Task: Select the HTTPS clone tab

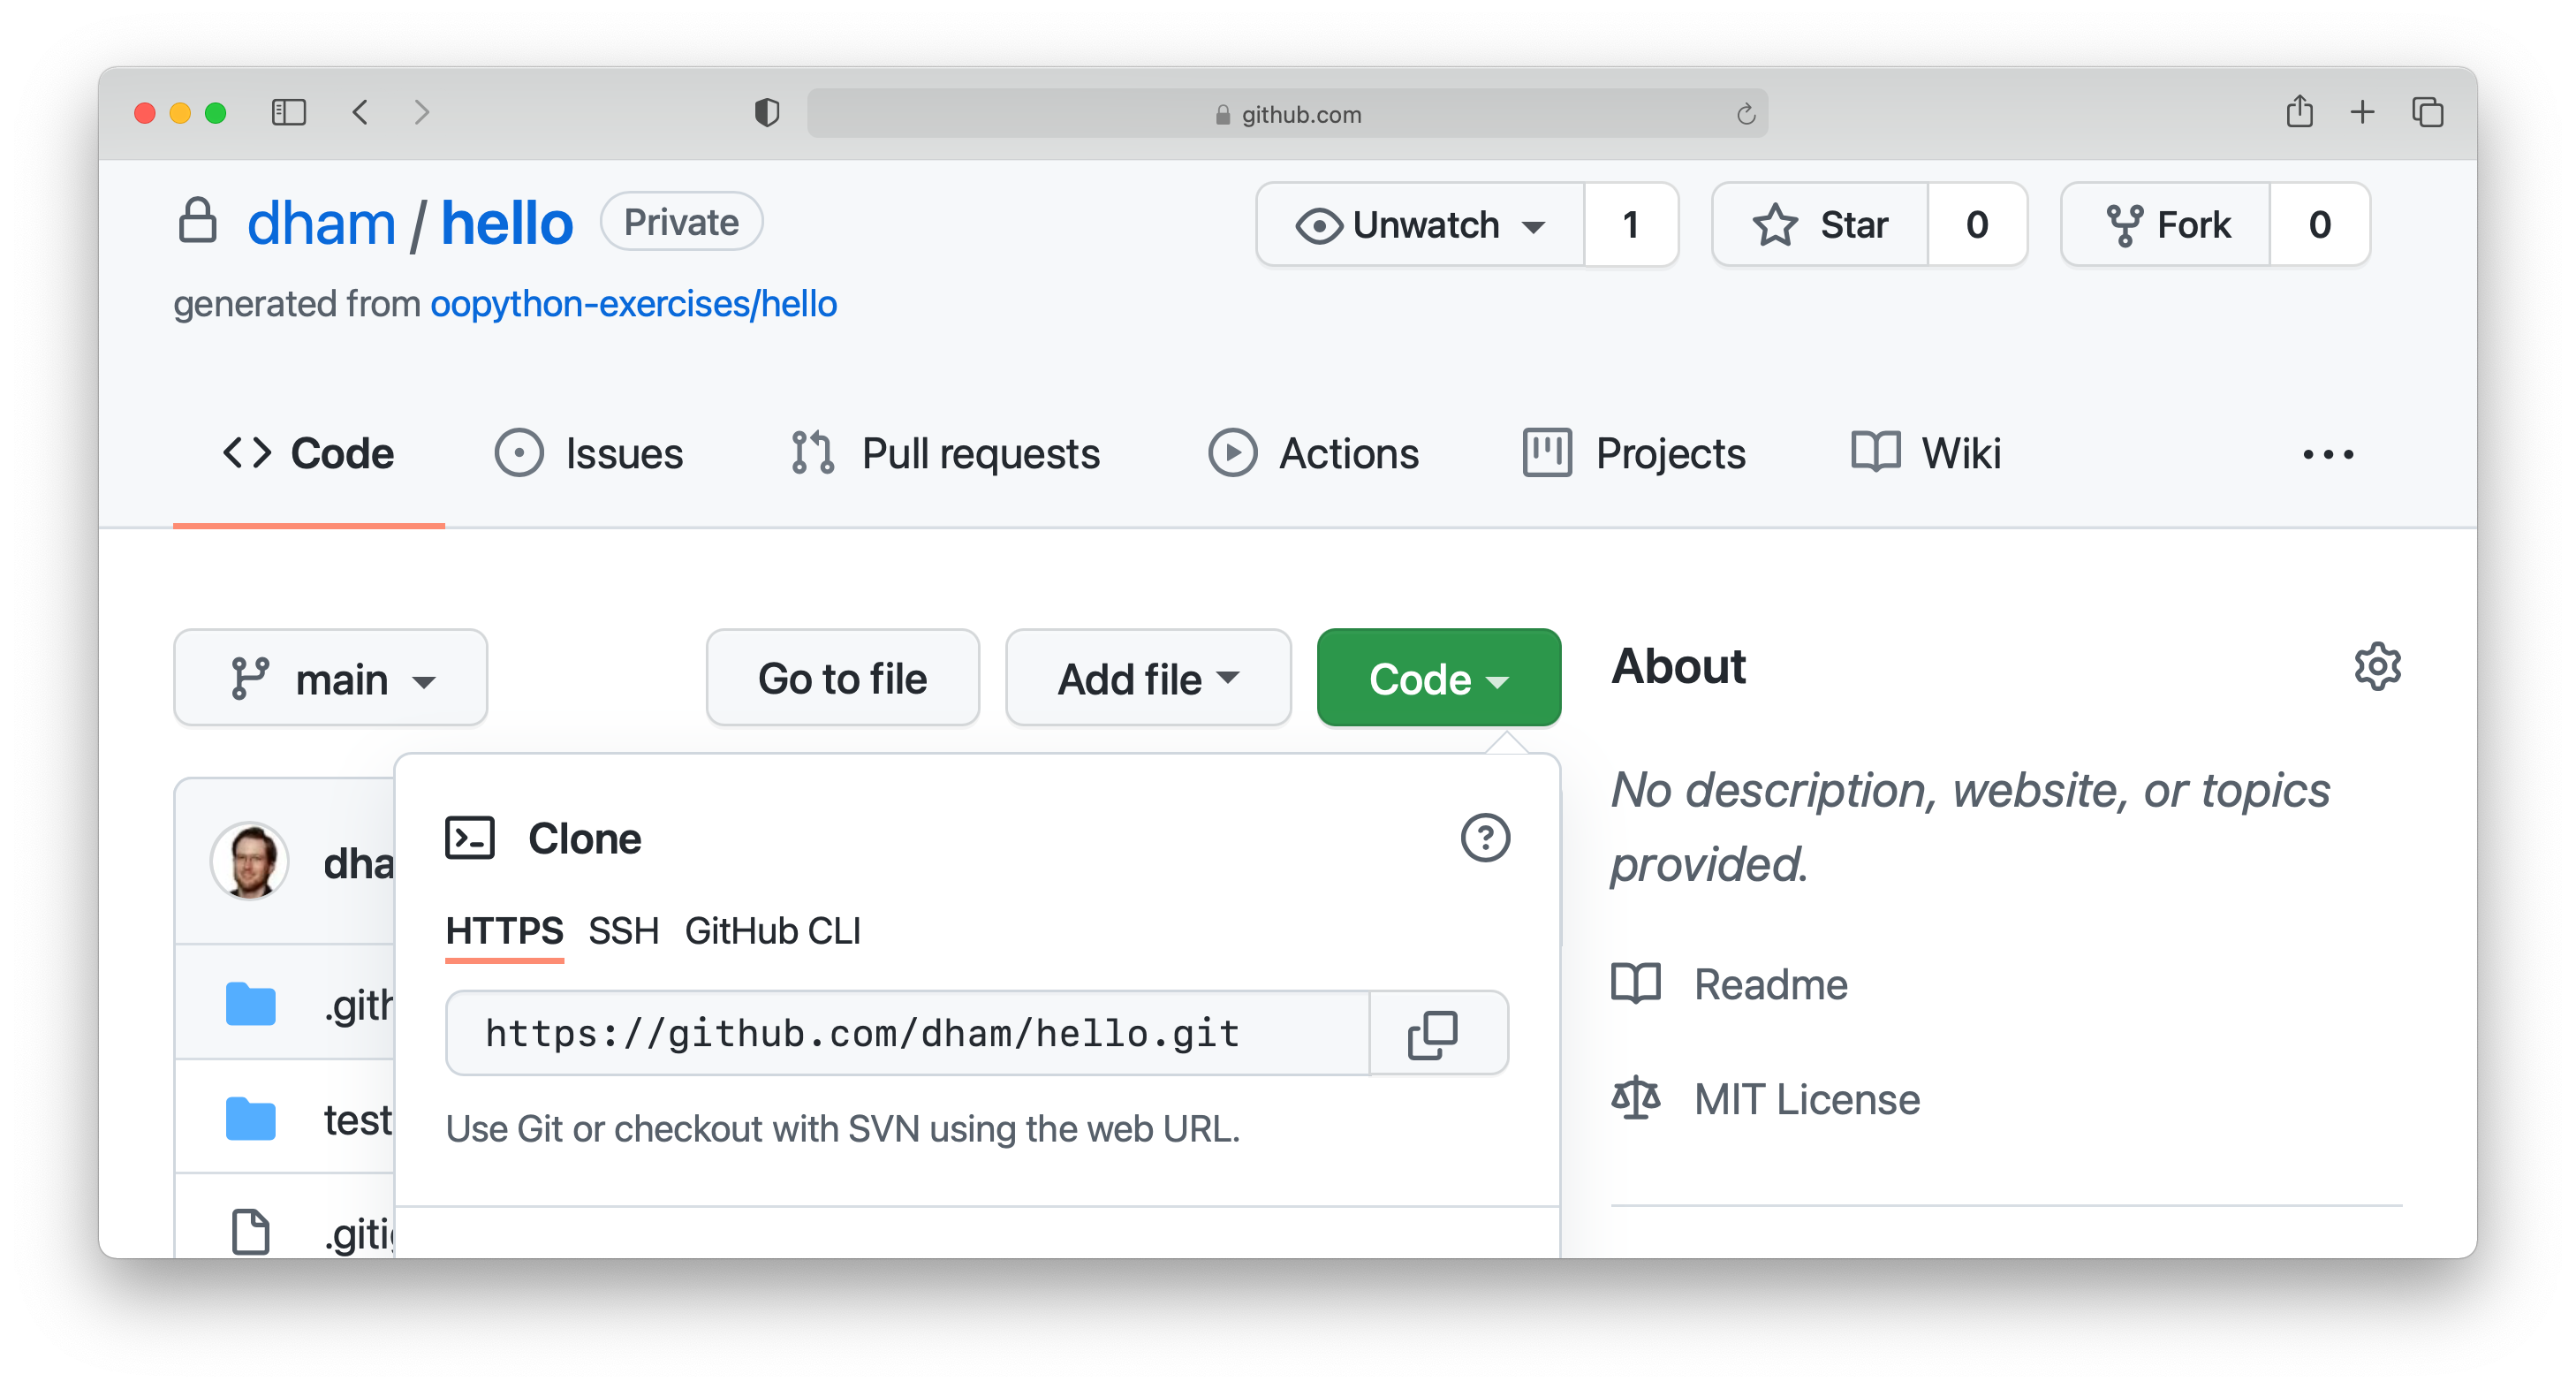Action: coord(504,931)
